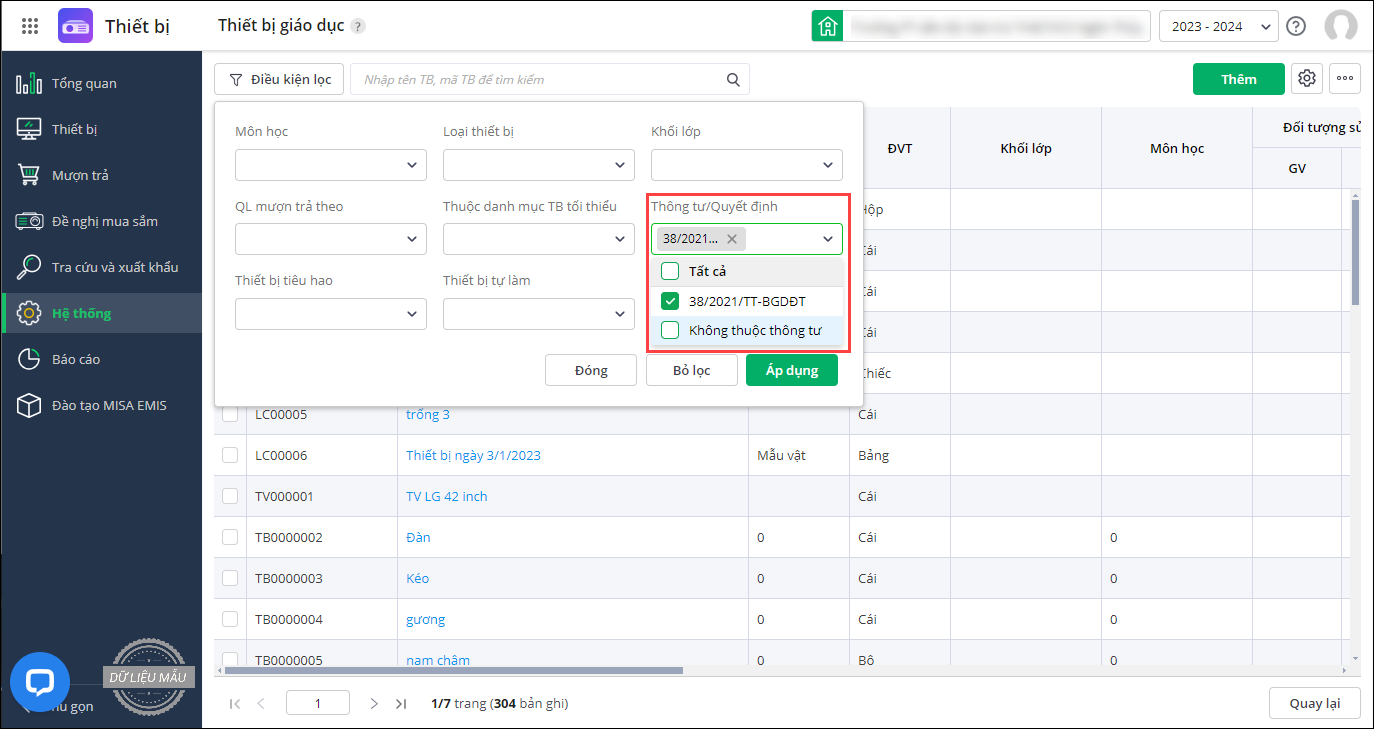Screen dimensions: 1374x729
Task: Click the Bỏ lọc button
Action: [691, 370]
